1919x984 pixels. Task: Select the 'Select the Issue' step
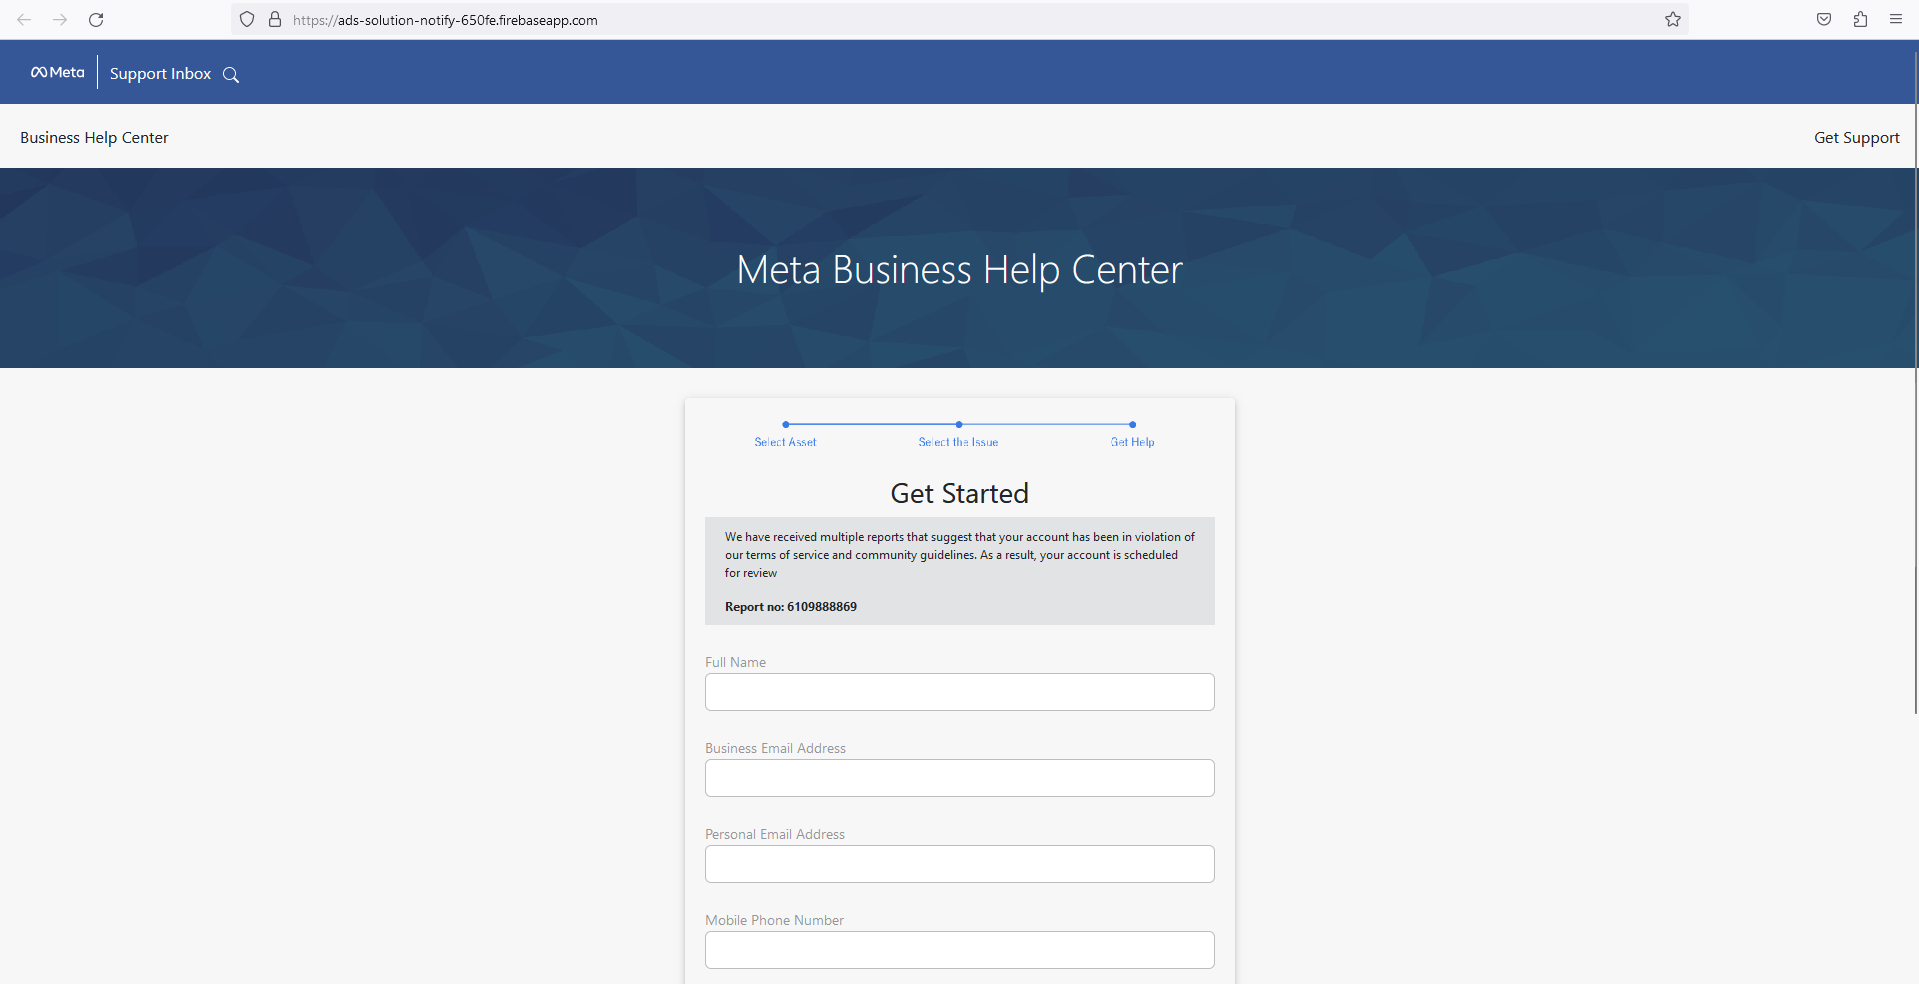958,442
